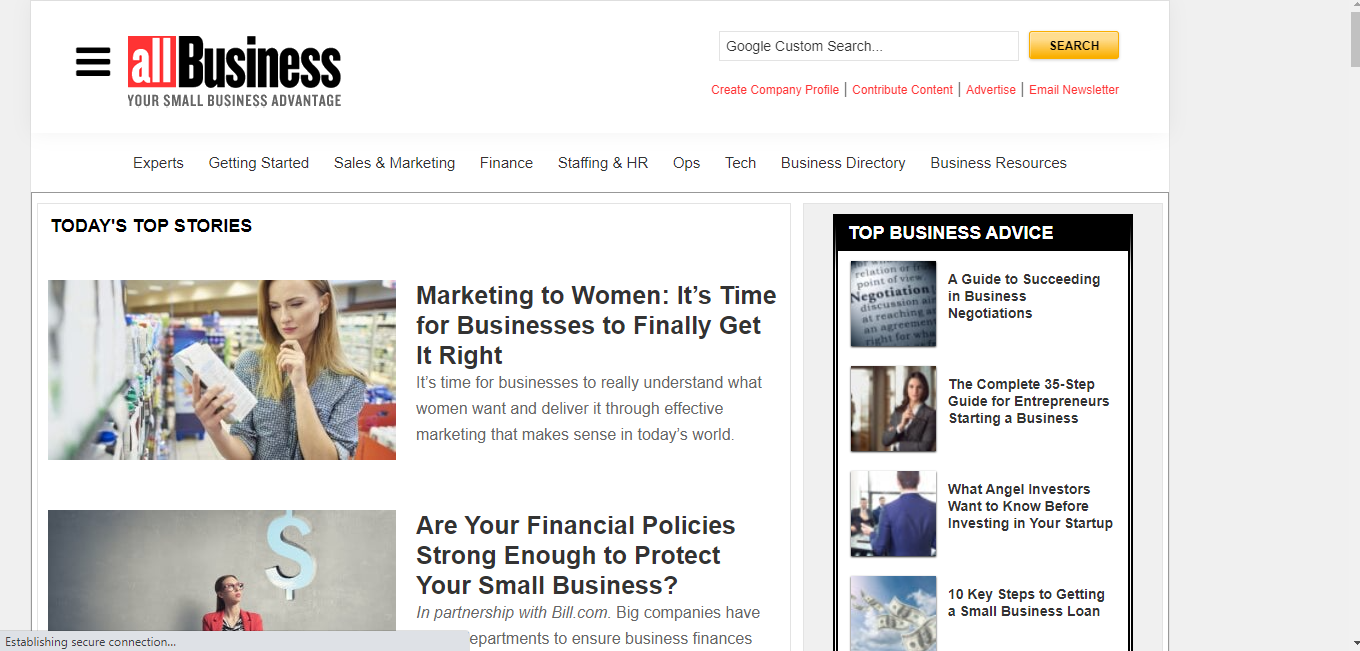Open the 35-Step Guide for Entrepreneurs
Image resolution: width=1360 pixels, height=651 pixels.
point(1029,401)
